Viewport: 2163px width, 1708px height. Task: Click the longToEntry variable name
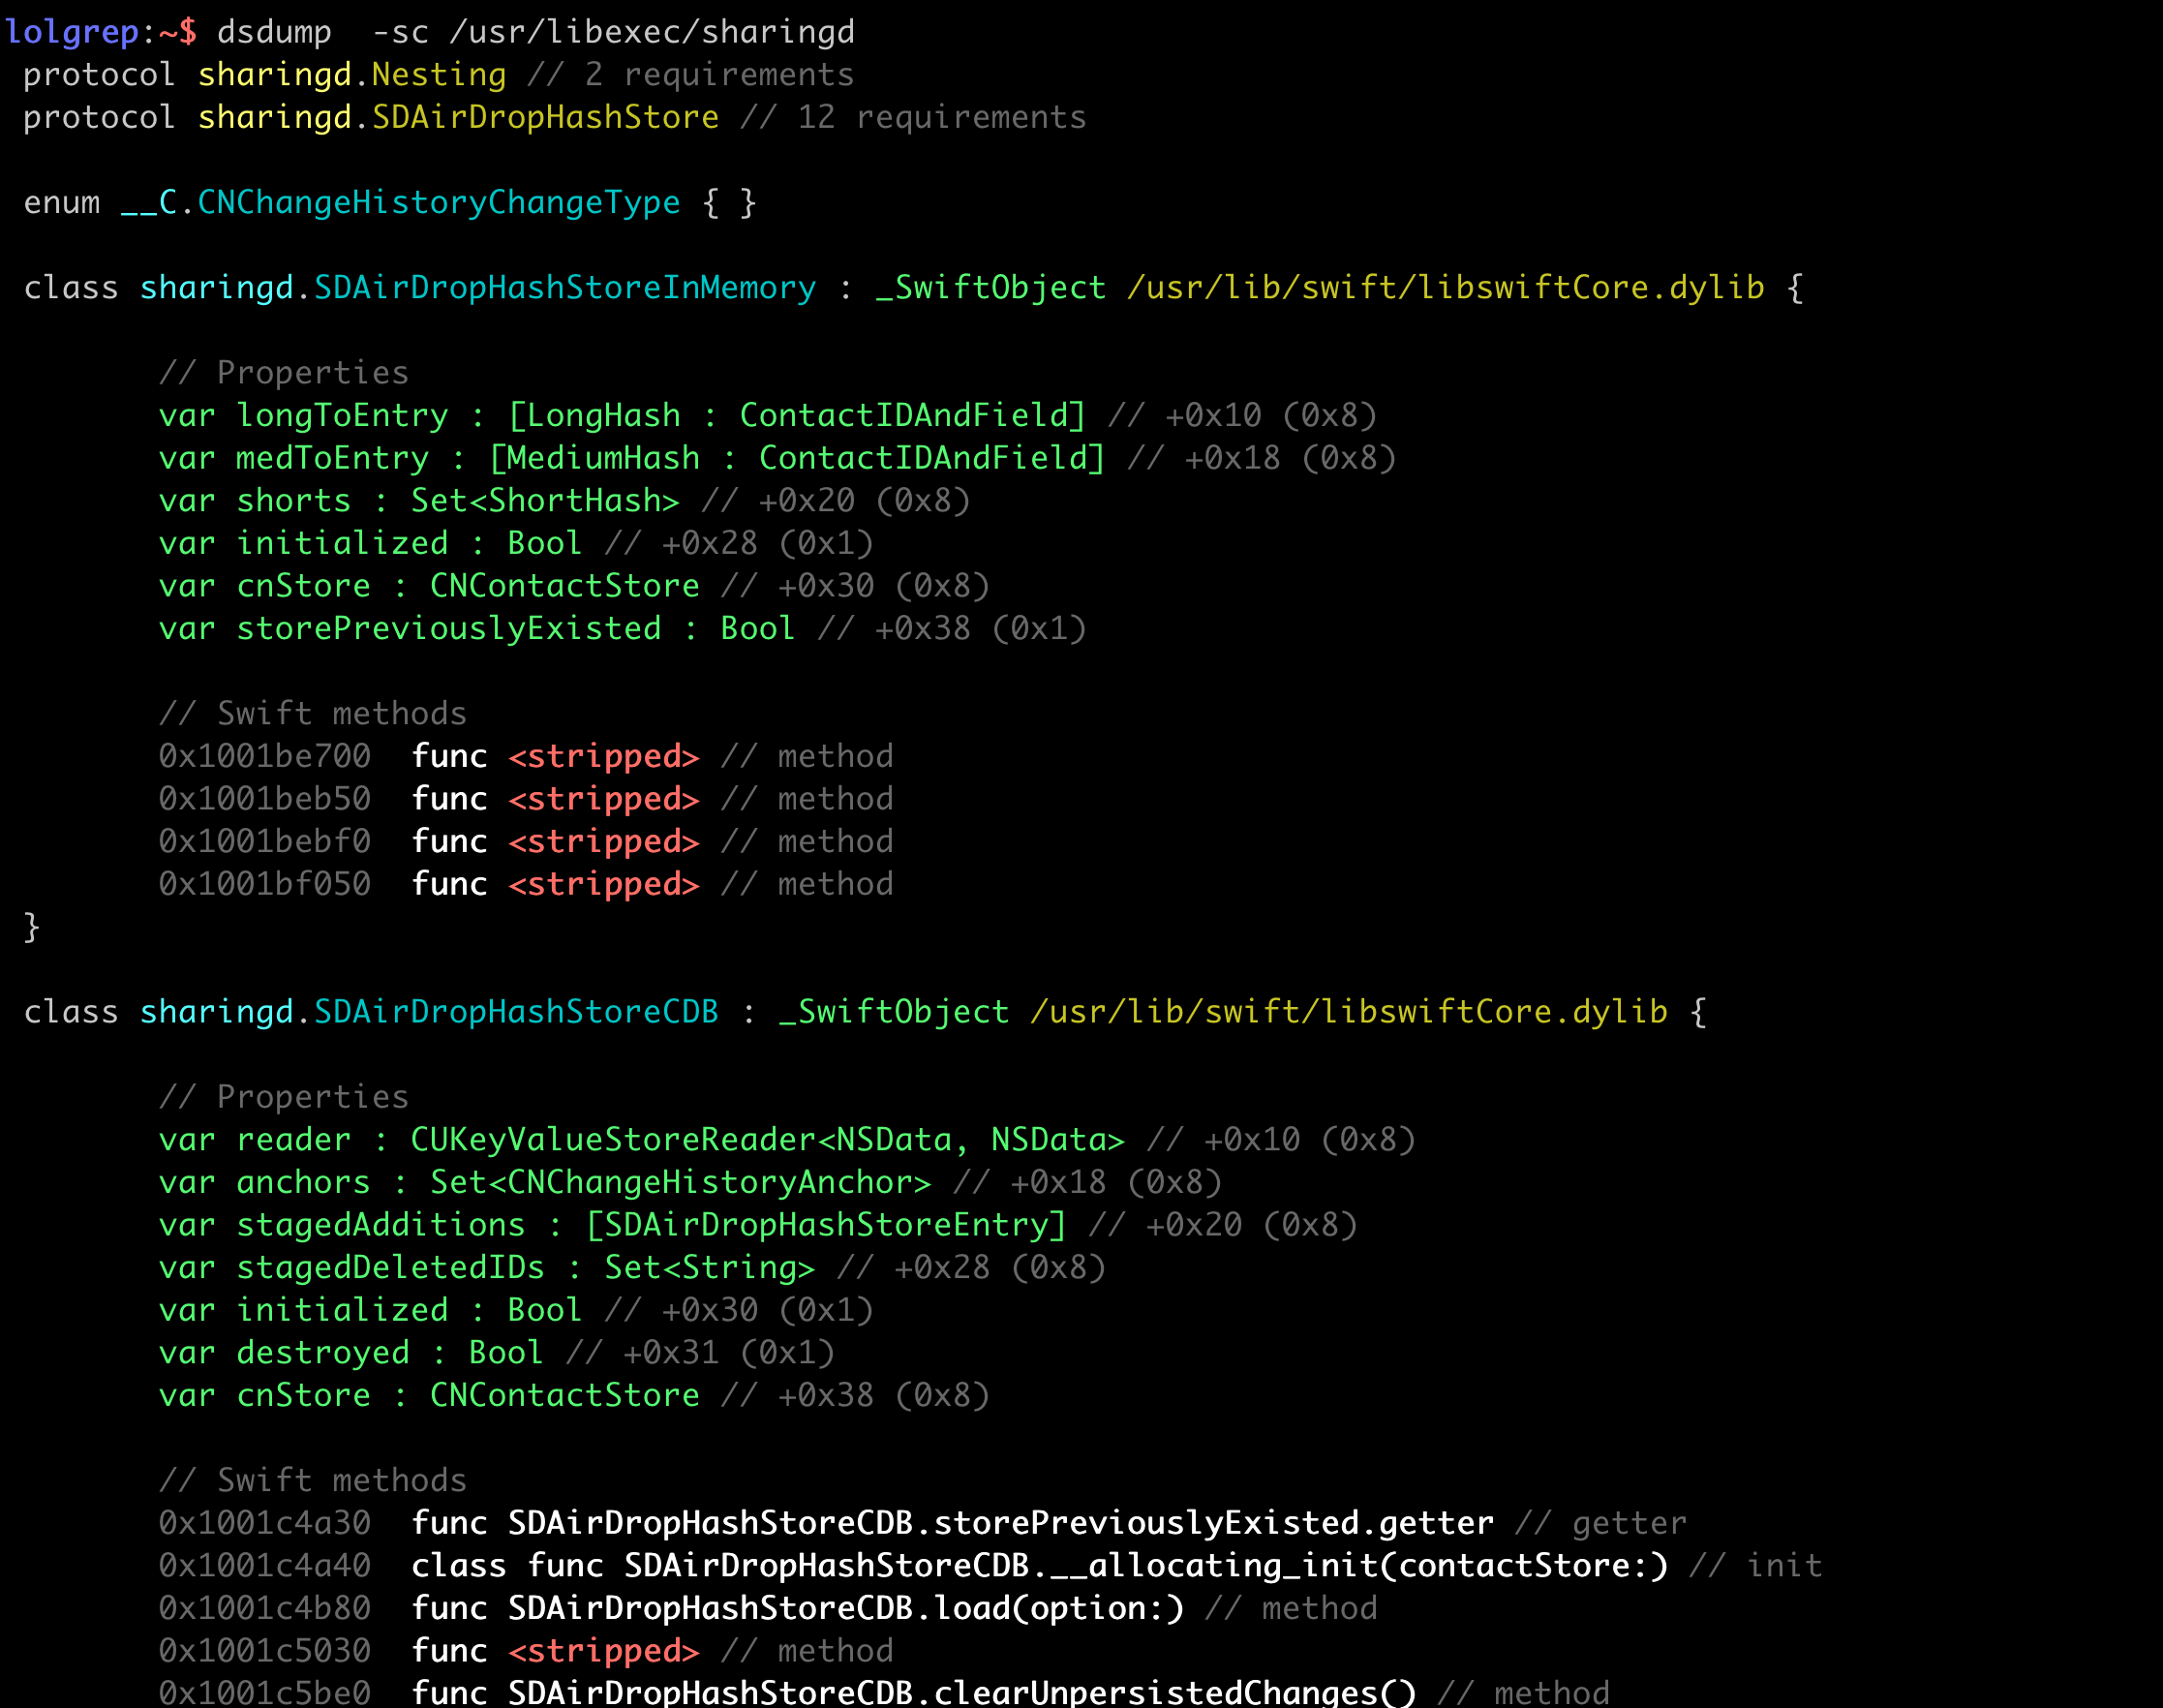pos(342,416)
